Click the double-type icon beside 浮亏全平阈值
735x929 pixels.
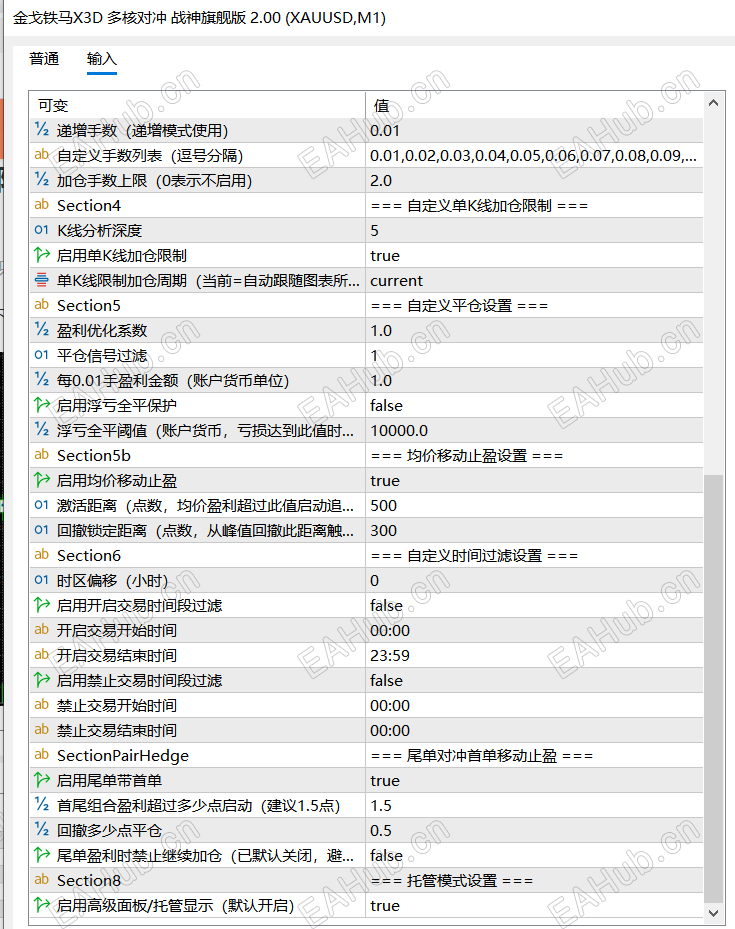[x=41, y=430]
